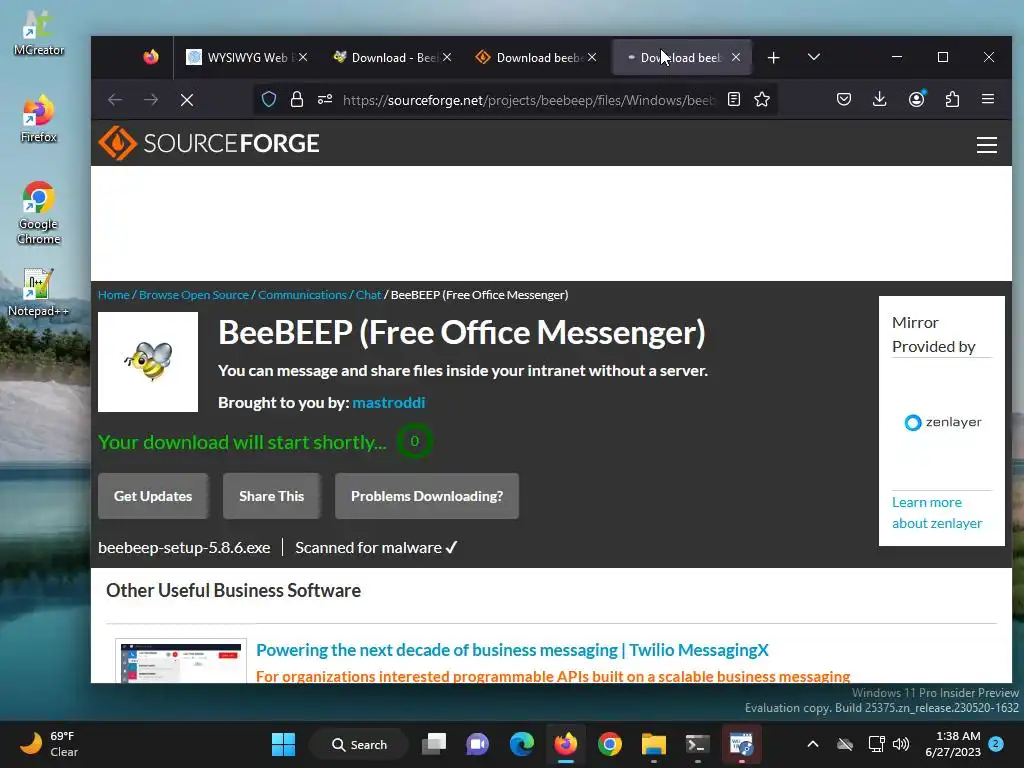Close the WYSIWYG Web tab
This screenshot has height=768, width=1024.
pyautogui.click(x=303, y=57)
